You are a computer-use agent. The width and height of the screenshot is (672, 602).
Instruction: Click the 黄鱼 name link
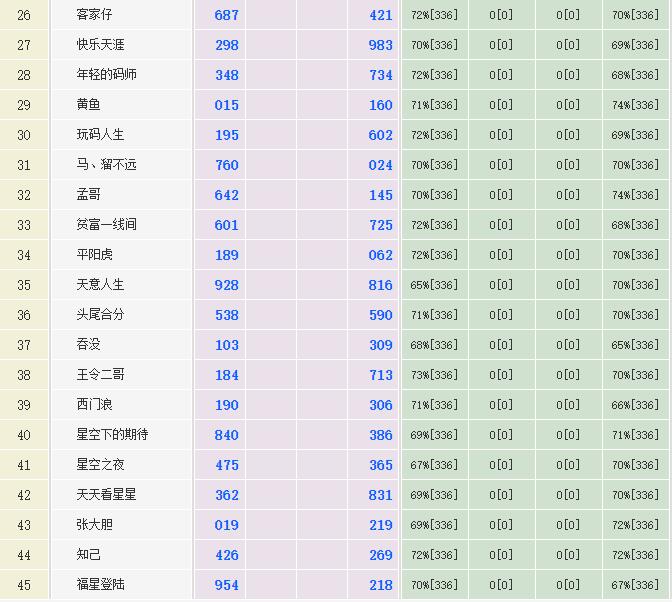coord(89,105)
